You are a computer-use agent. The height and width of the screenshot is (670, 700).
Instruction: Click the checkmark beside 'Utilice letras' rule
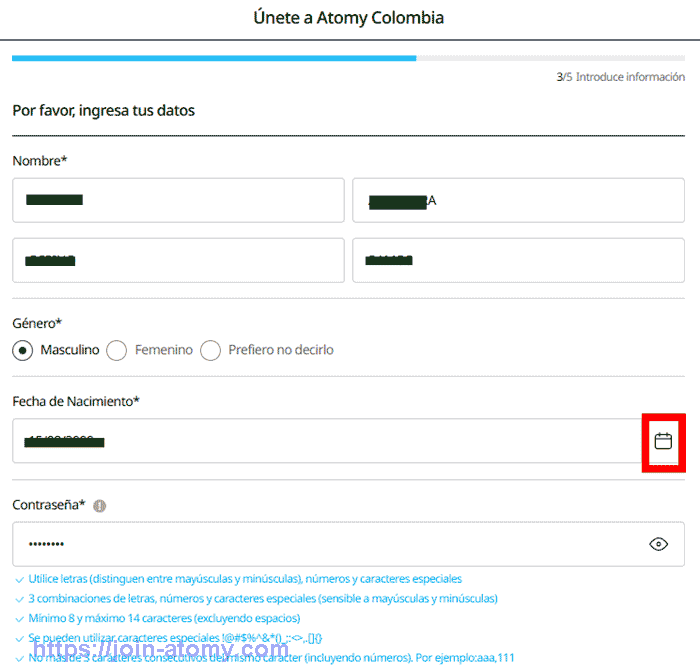[x=19, y=579]
